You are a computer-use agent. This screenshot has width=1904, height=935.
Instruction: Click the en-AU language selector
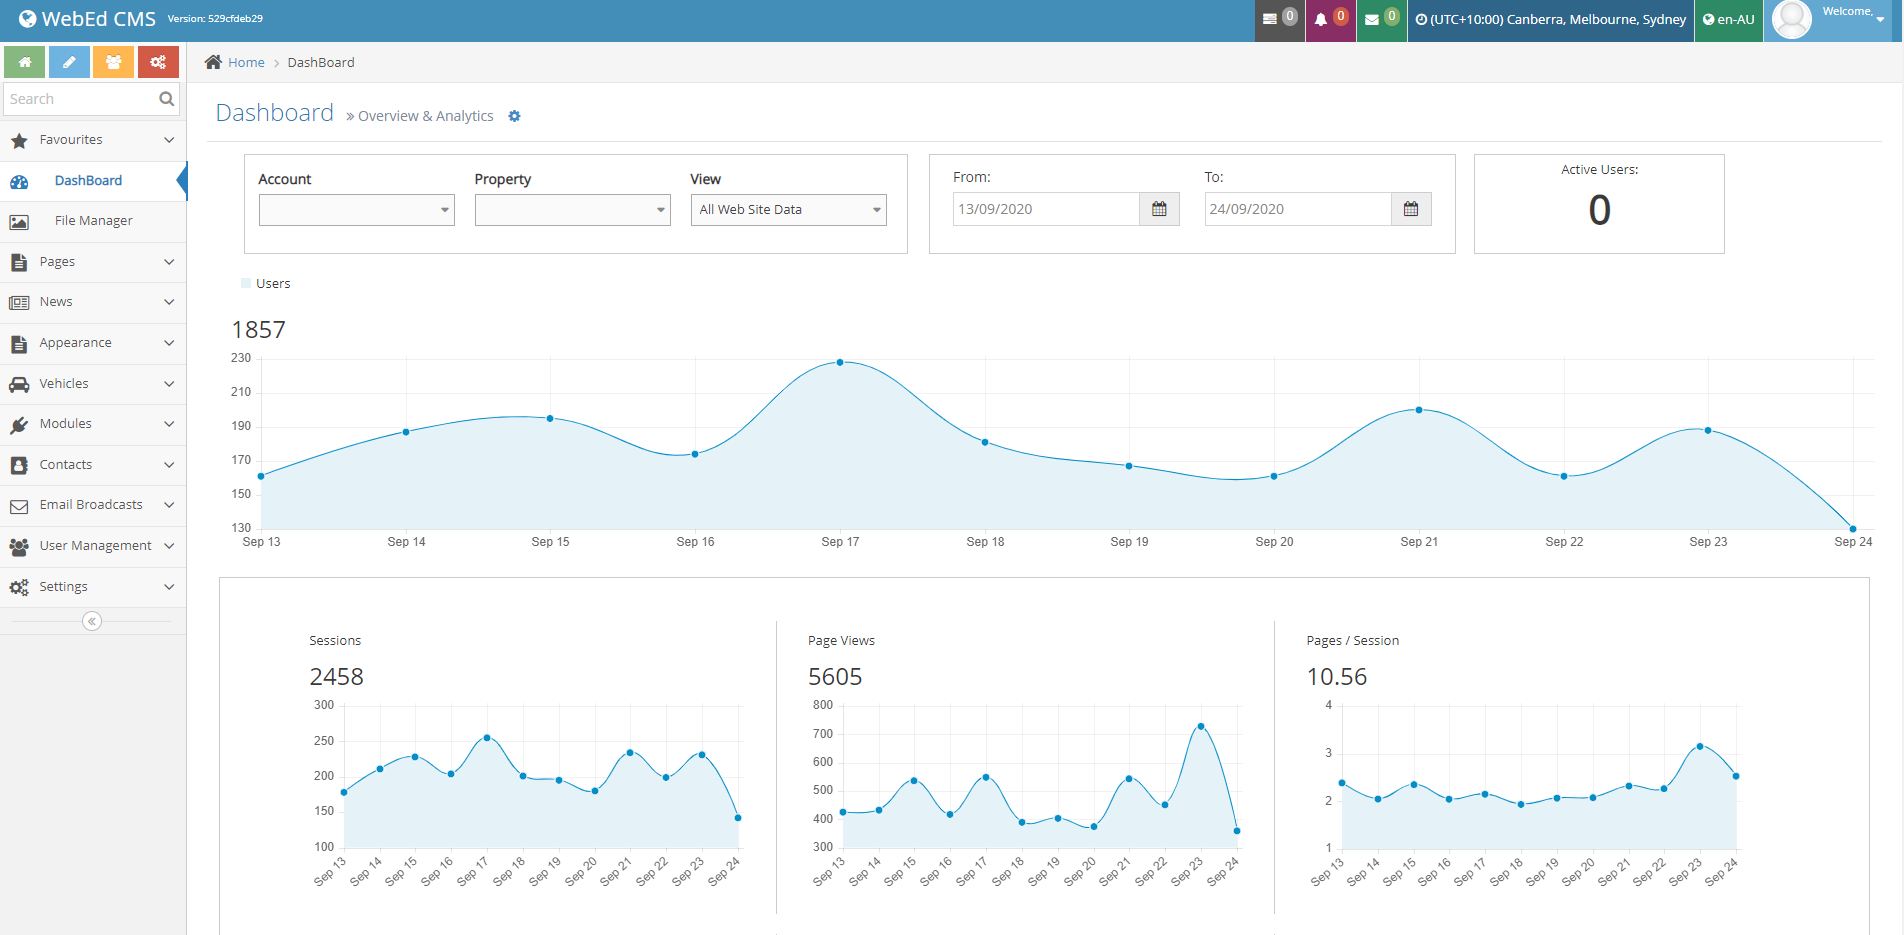click(1729, 20)
